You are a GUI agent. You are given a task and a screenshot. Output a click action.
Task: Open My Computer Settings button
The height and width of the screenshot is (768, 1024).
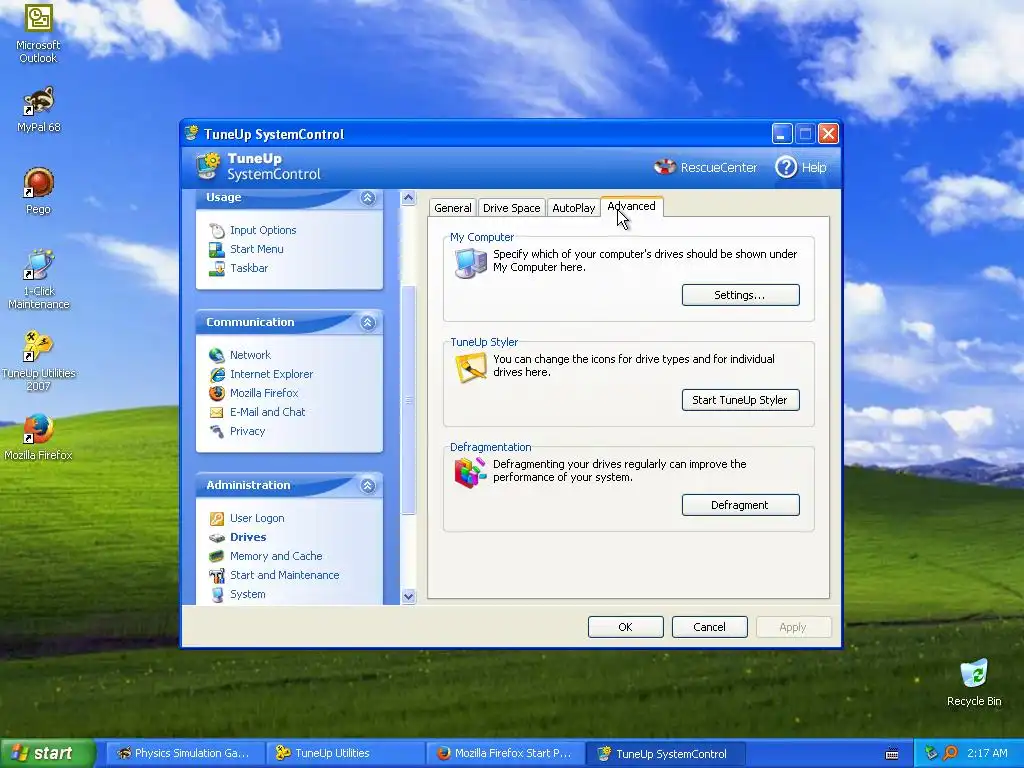(741, 295)
